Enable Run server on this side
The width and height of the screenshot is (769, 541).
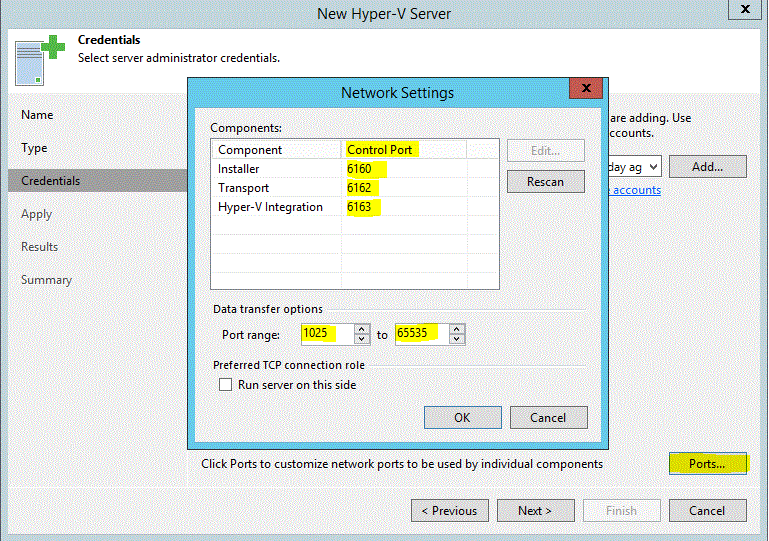[226, 385]
